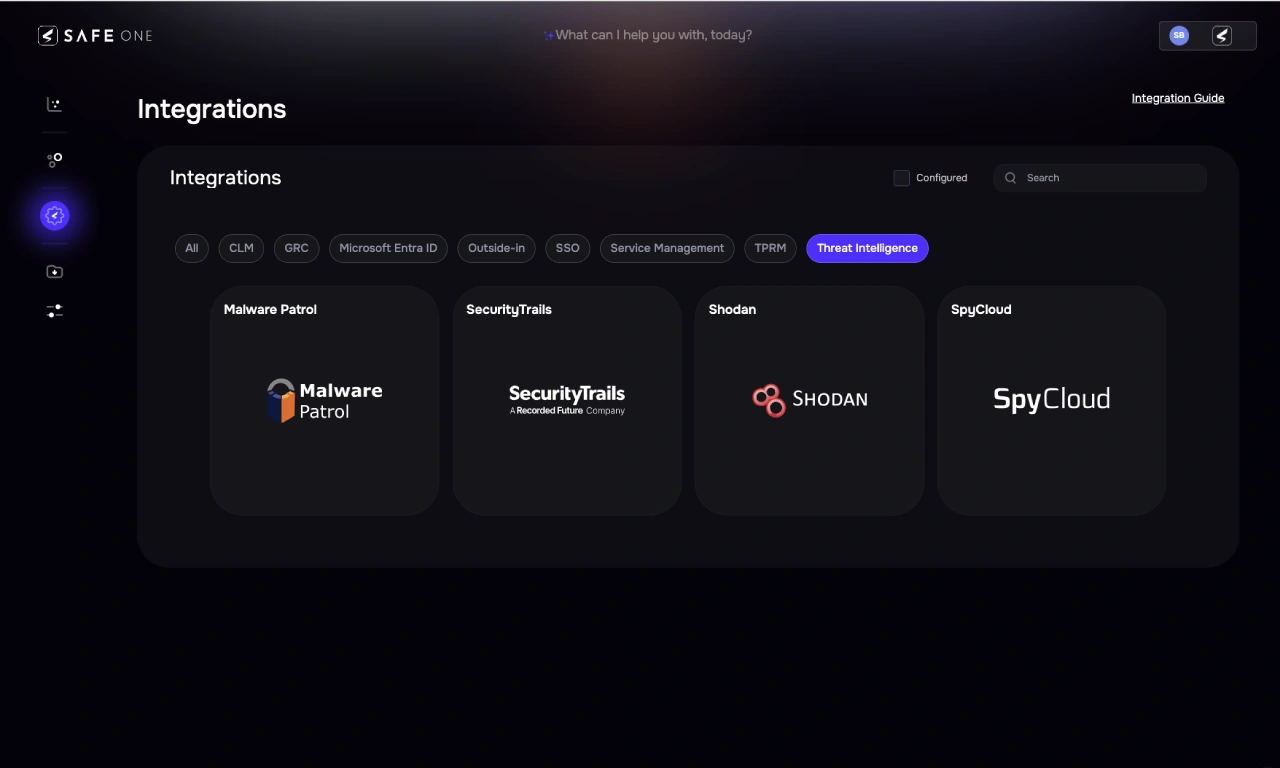The image size is (1280, 768).
Task: Open the connected nodes icon in sidebar
Action: 55,160
